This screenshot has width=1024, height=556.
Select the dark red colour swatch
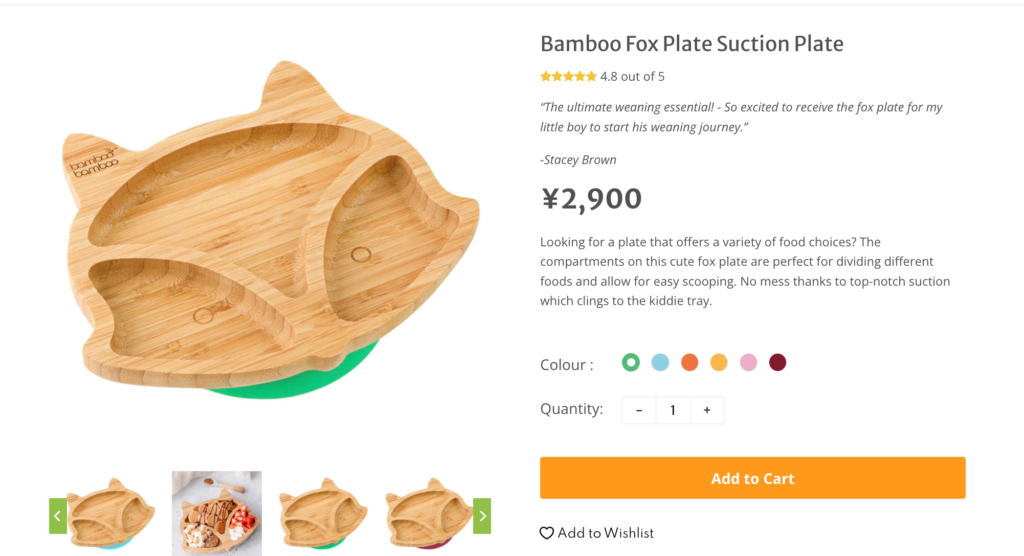click(x=777, y=362)
